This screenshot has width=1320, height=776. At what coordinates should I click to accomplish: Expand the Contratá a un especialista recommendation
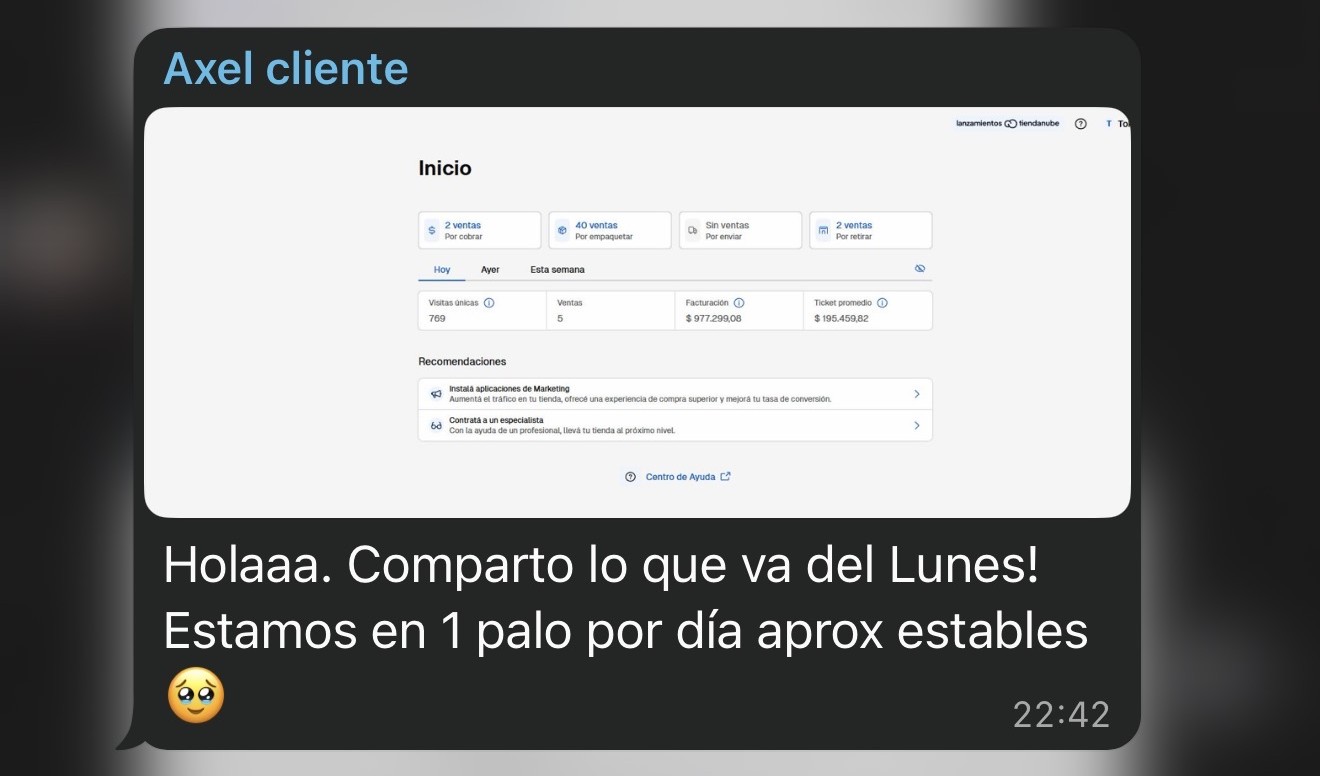click(917, 424)
